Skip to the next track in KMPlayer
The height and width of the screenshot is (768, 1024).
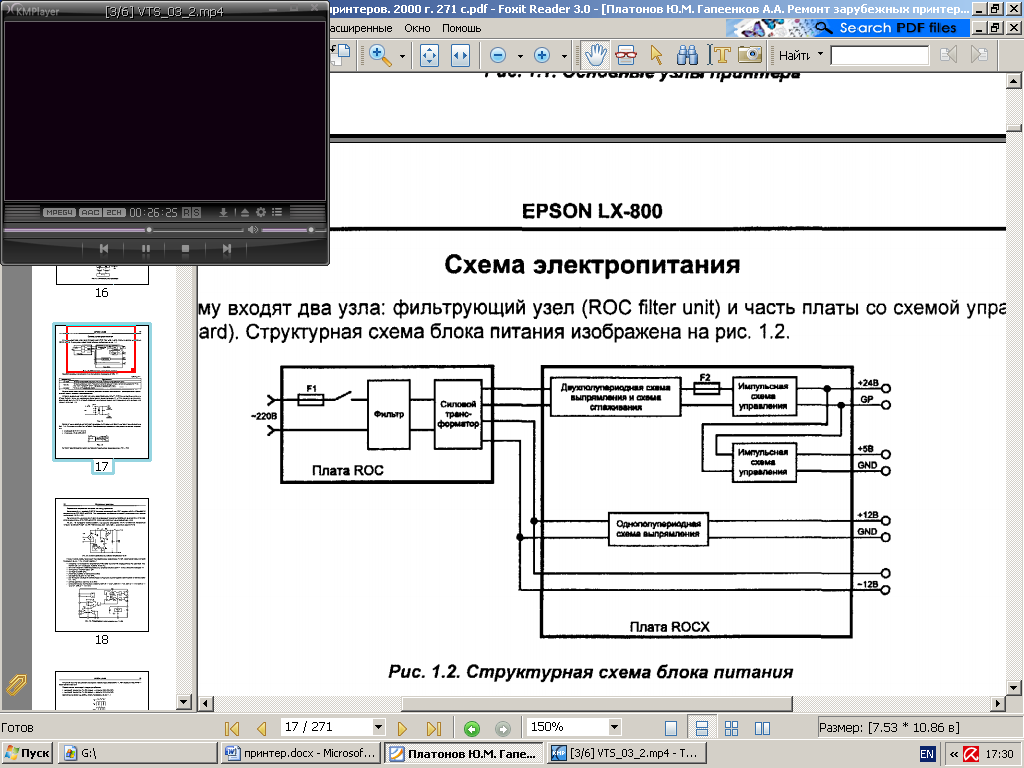[x=227, y=249]
